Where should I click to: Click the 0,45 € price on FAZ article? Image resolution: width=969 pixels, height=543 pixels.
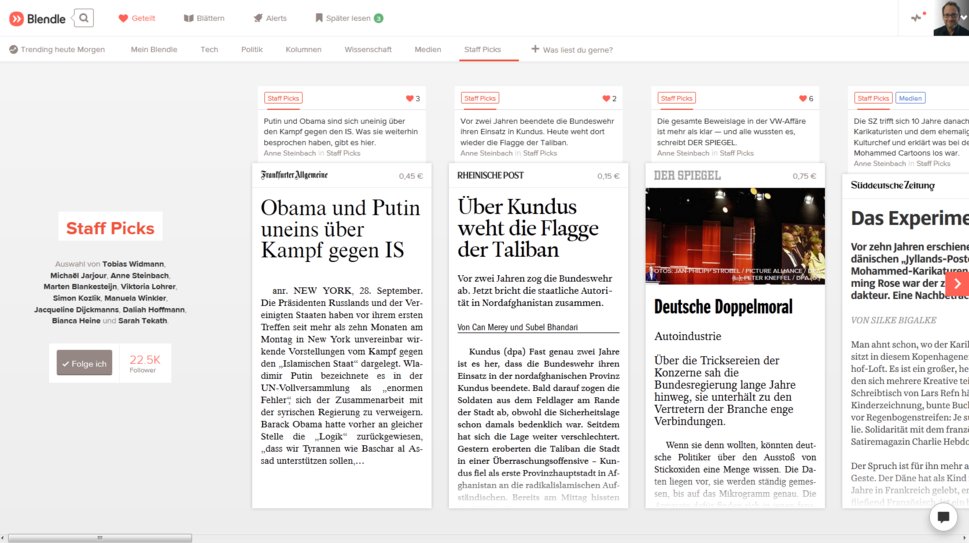pyautogui.click(x=410, y=176)
